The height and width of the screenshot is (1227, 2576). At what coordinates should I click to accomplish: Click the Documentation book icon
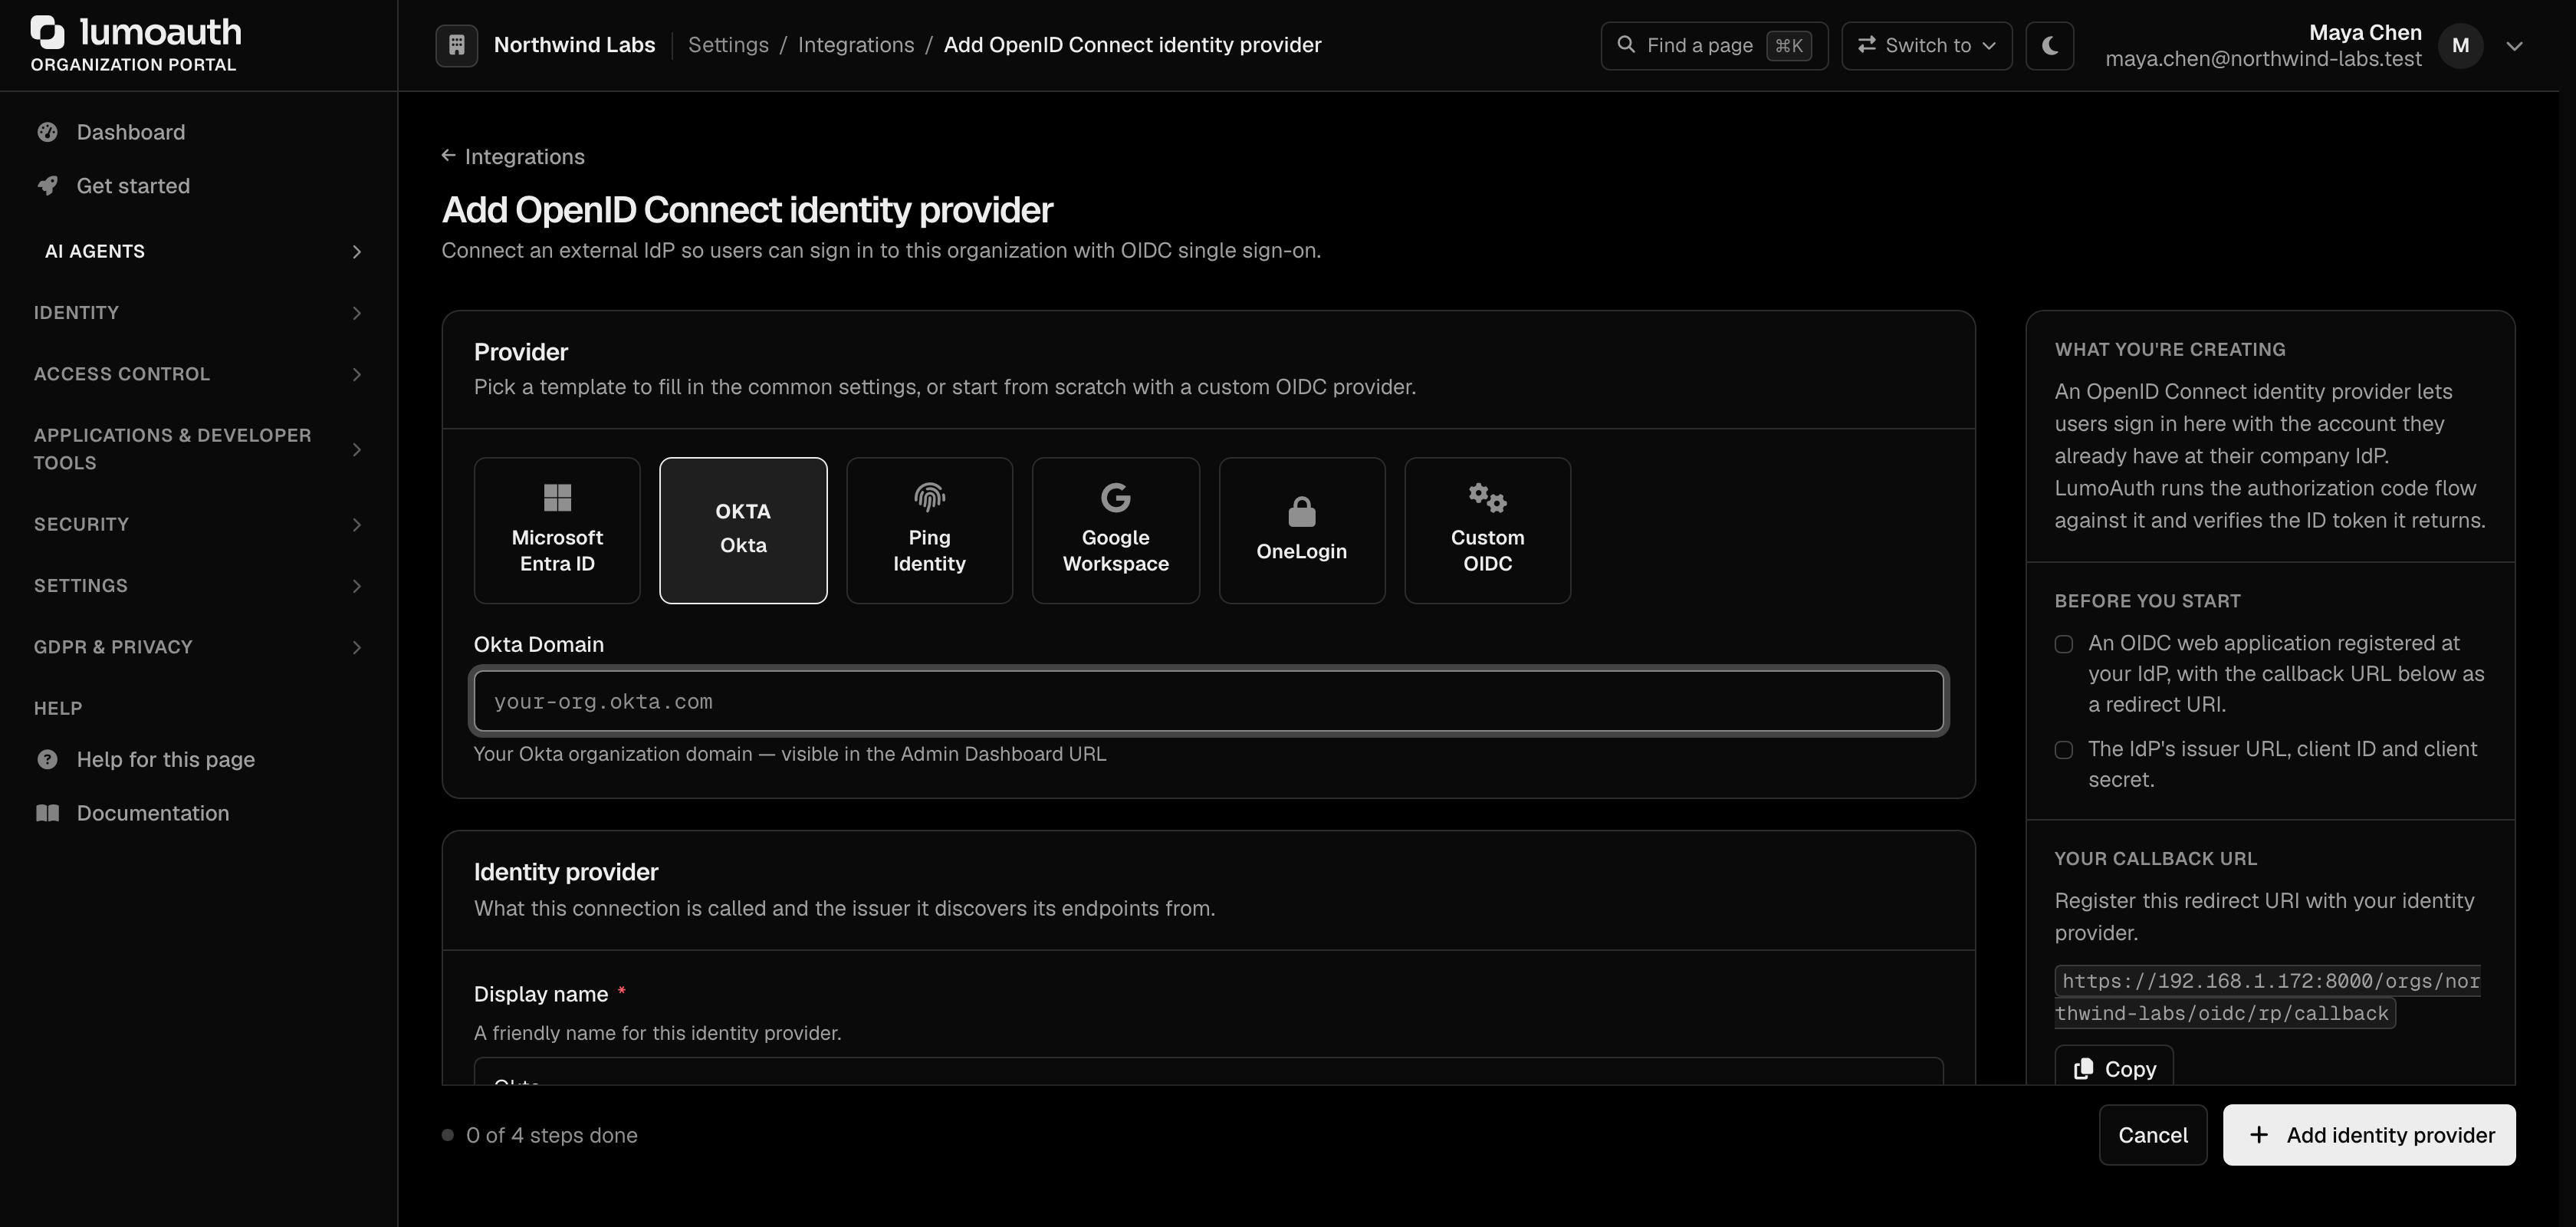click(47, 813)
